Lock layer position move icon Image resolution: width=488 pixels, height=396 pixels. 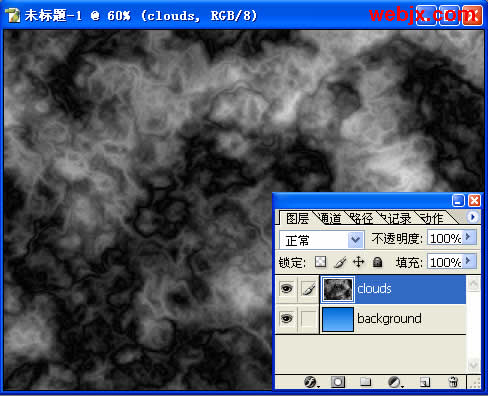[359, 262]
